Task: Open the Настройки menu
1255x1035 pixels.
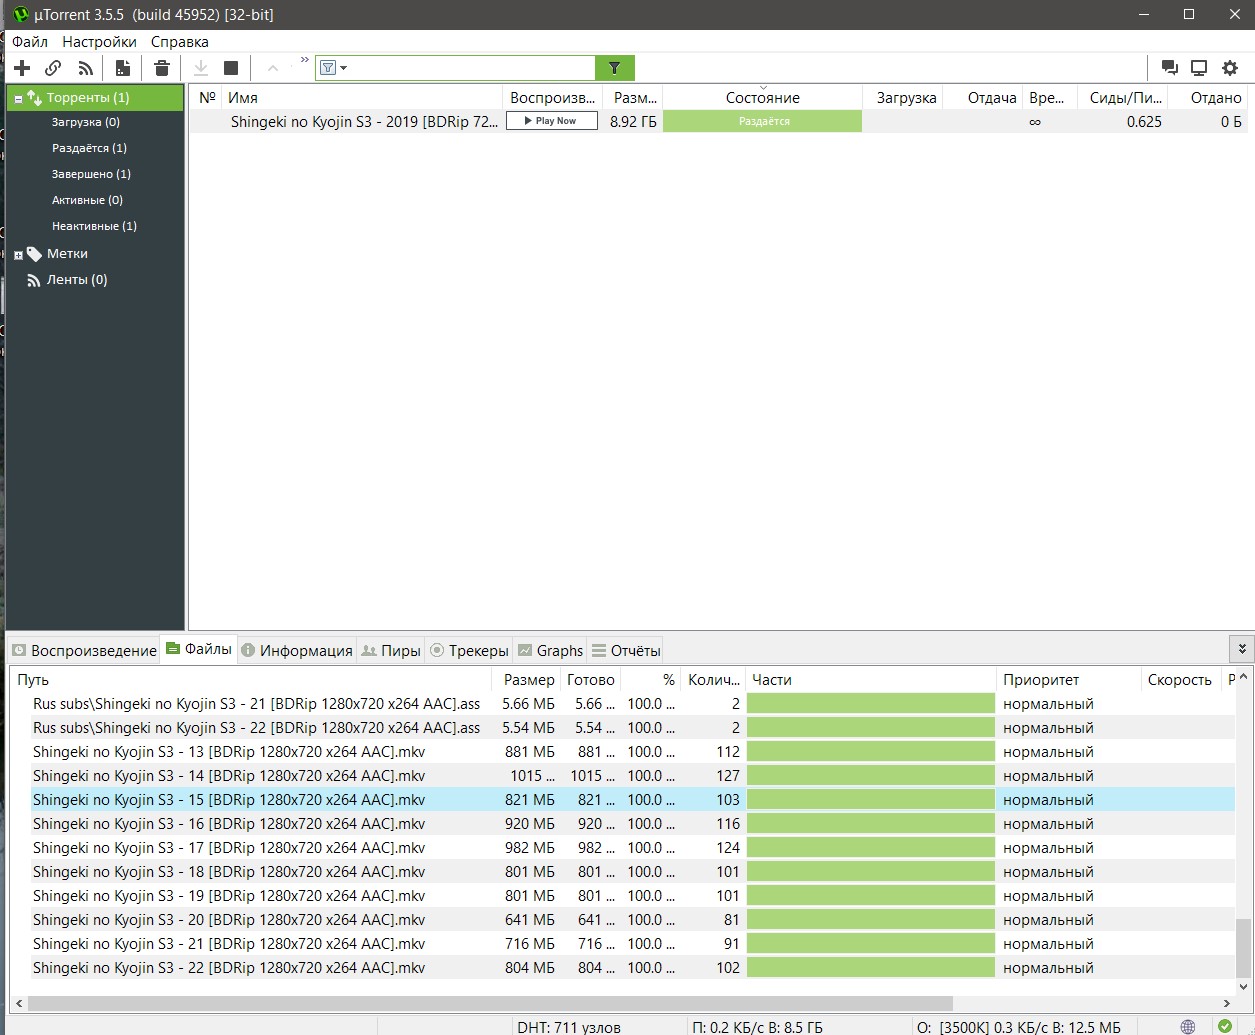Action: point(99,42)
